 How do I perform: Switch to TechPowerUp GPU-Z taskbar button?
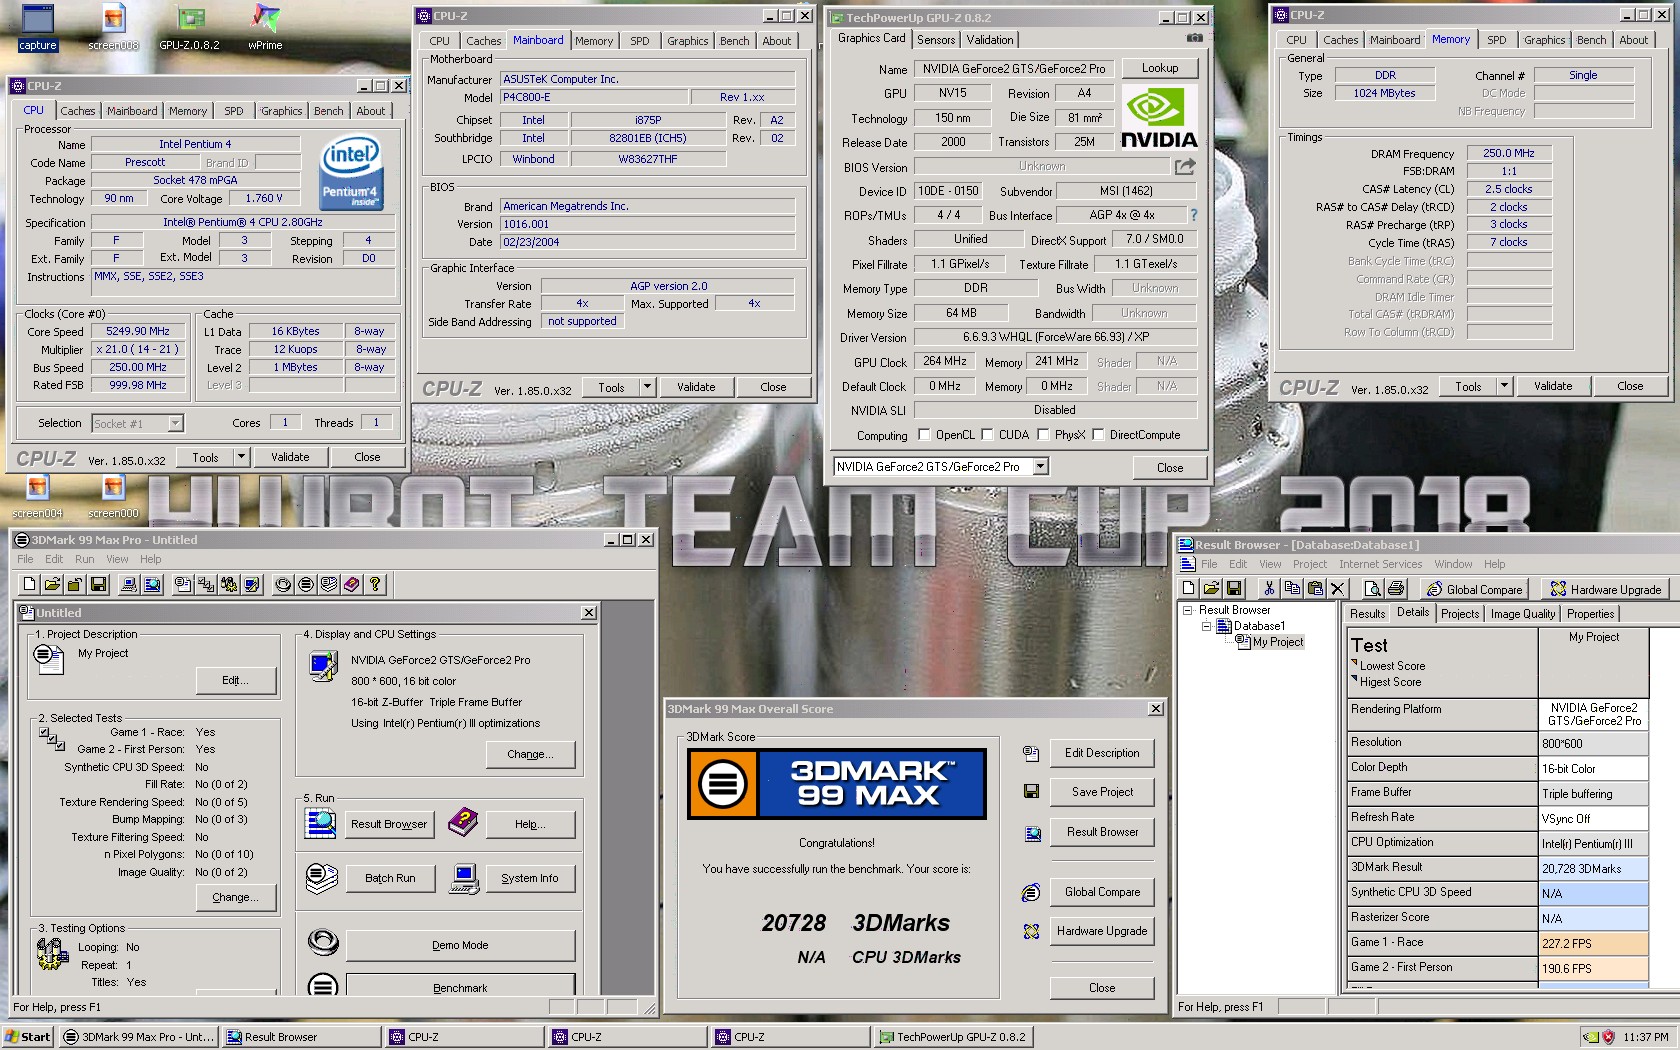(x=956, y=1037)
